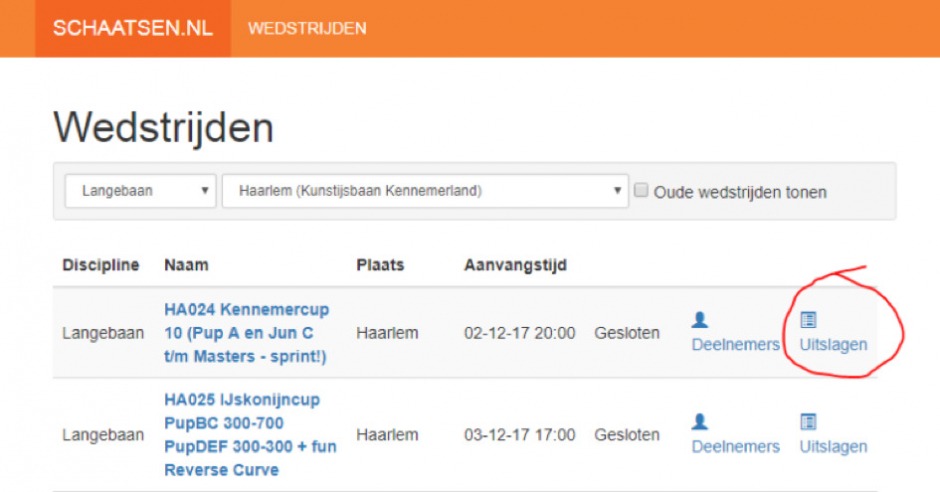Click the Naam column header
The width and height of the screenshot is (940, 492).
point(186,265)
